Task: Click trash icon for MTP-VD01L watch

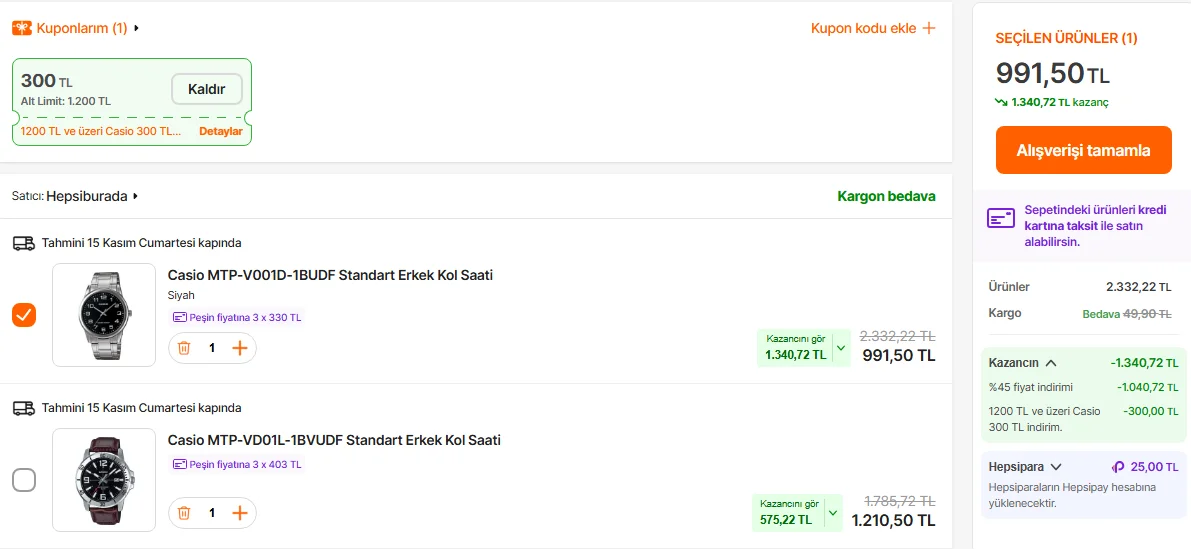Action: [x=184, y=513]
